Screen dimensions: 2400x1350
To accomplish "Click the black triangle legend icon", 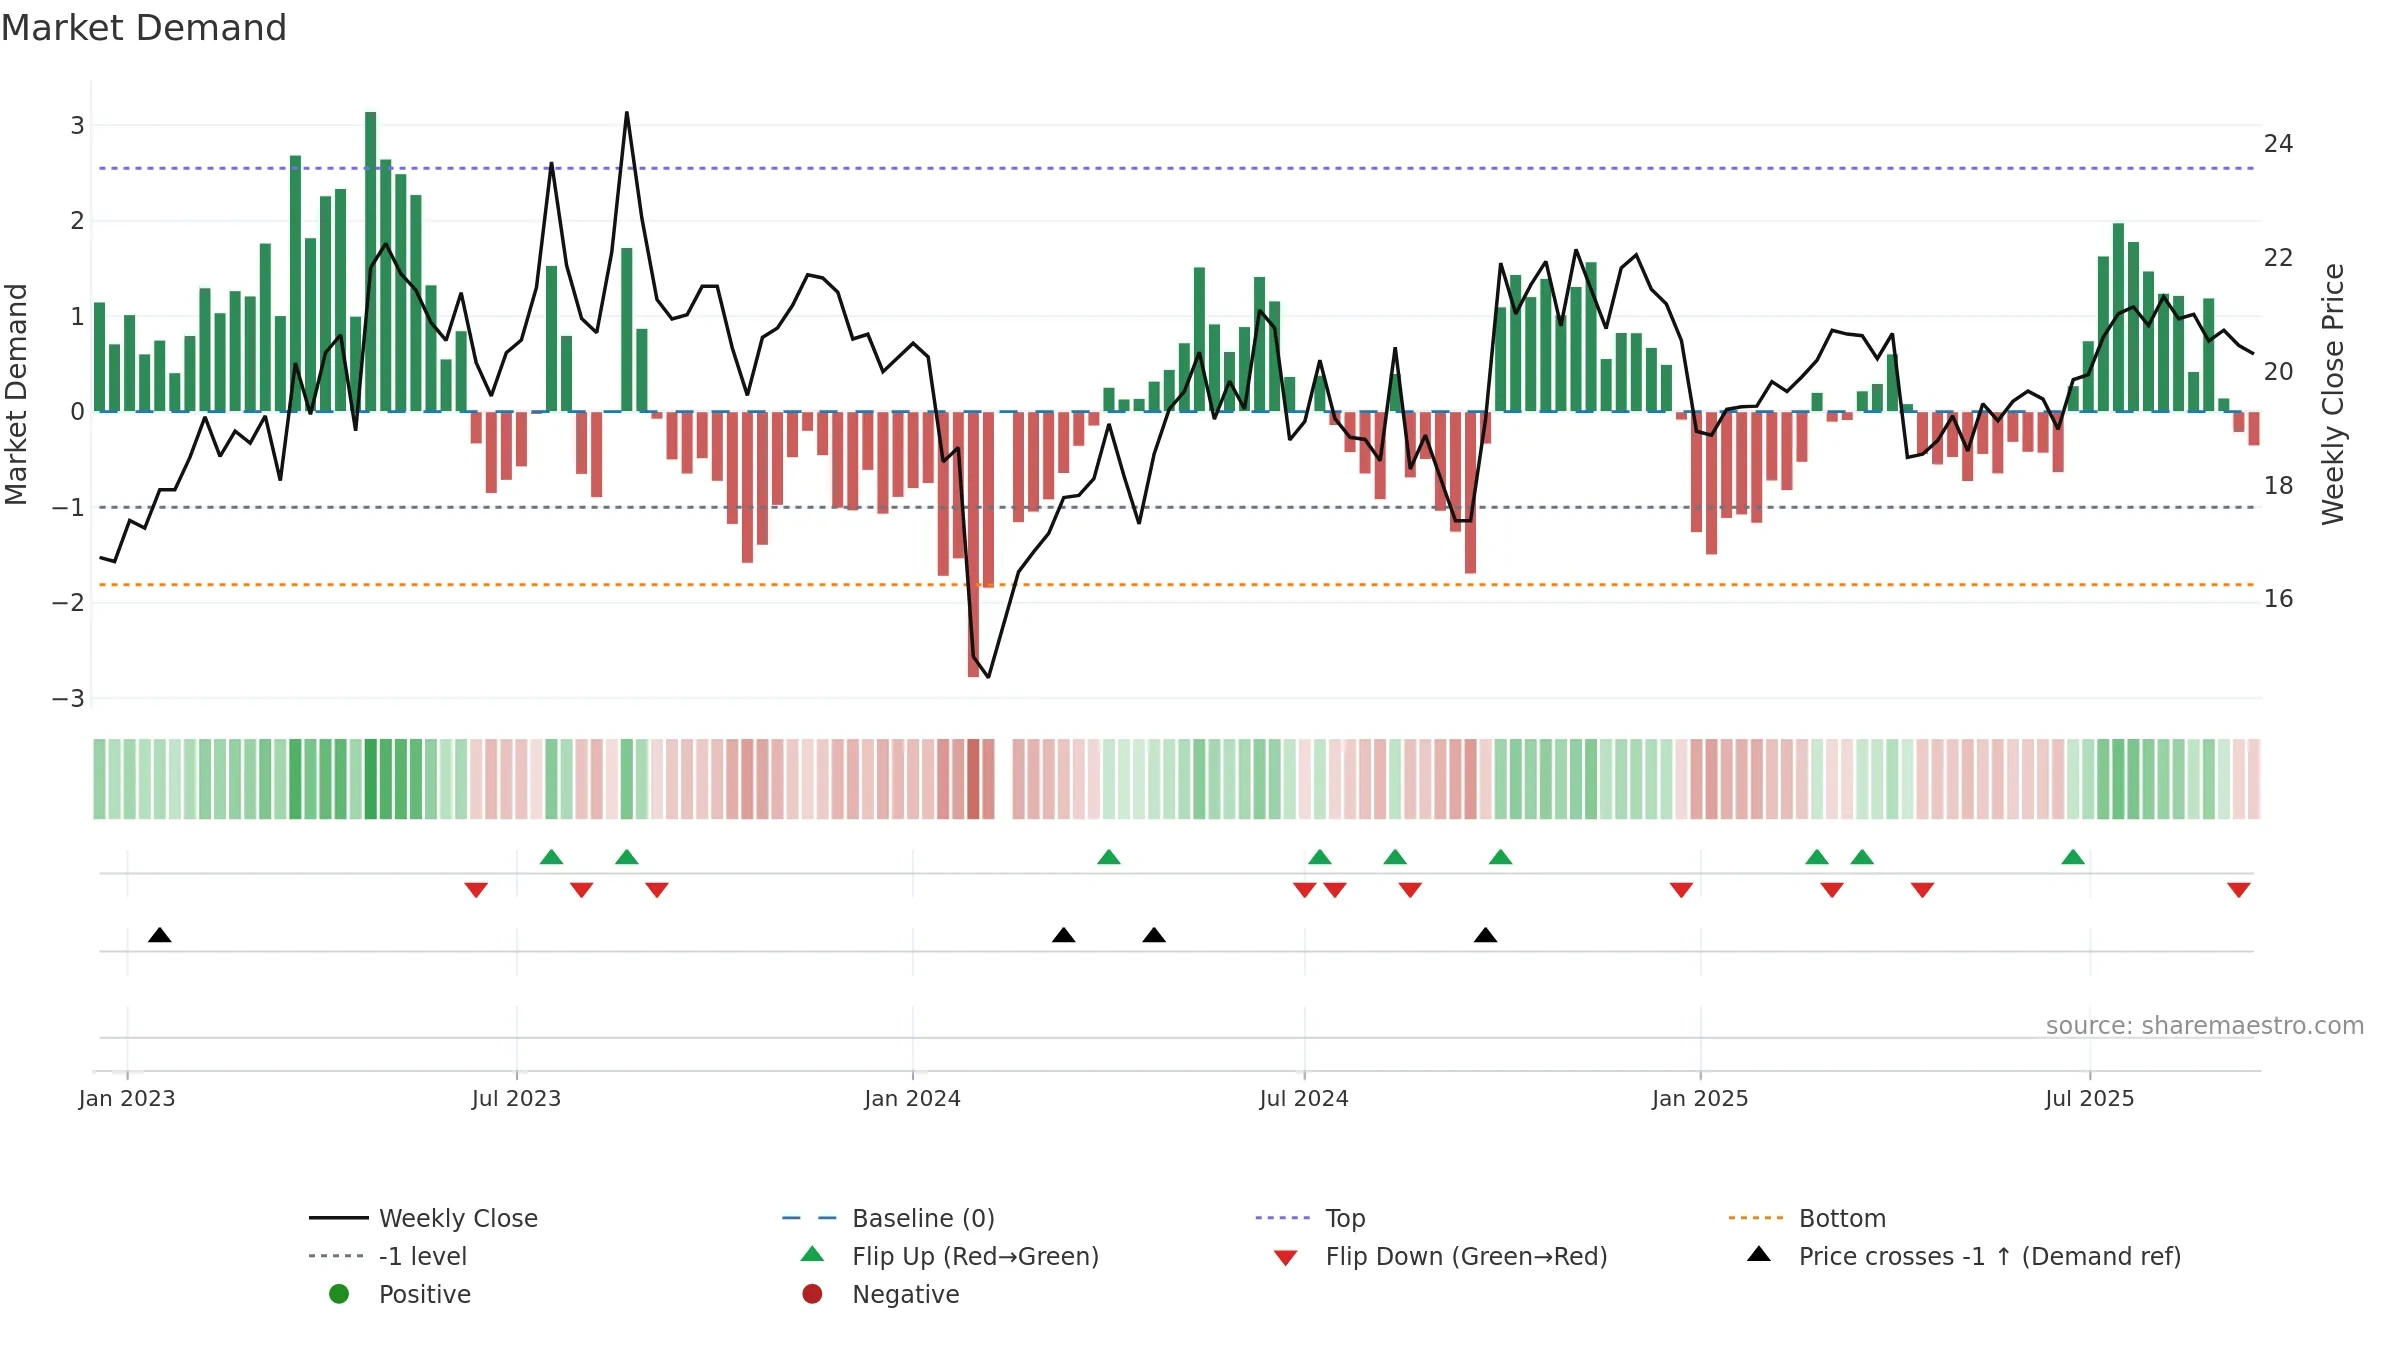I will click(1759, 1254).
